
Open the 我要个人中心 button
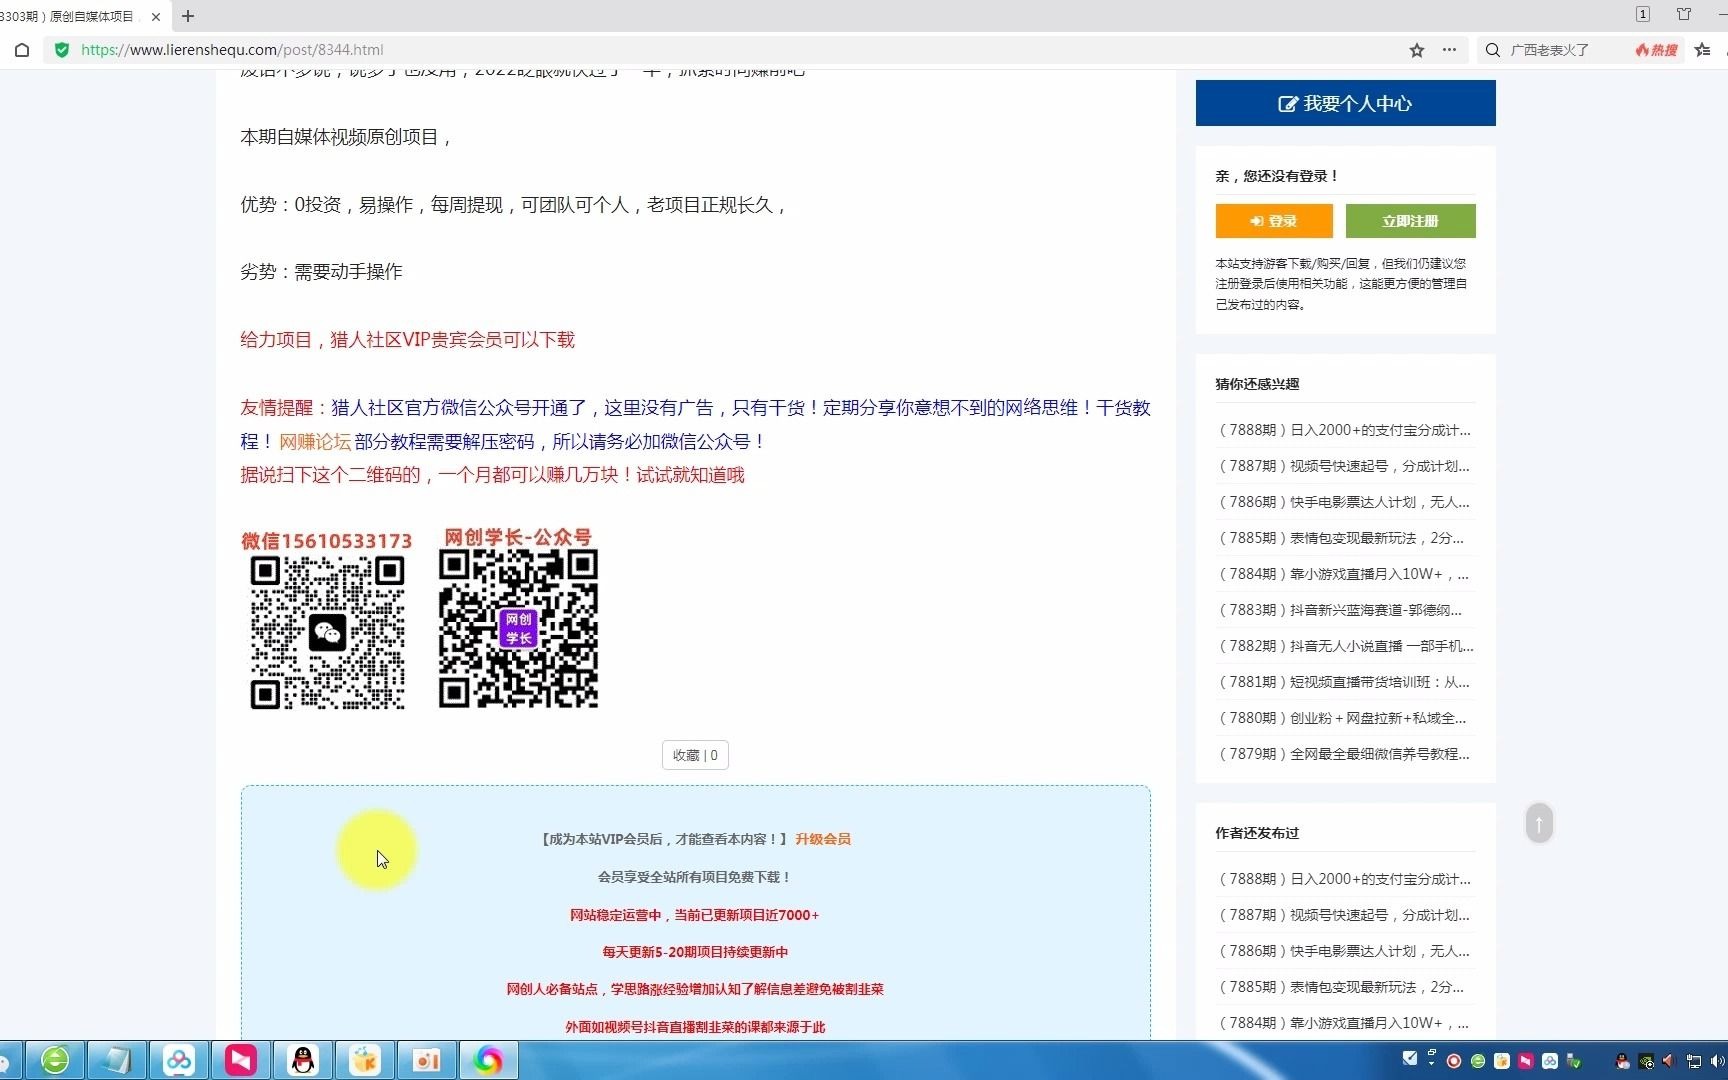point(1345,103)
